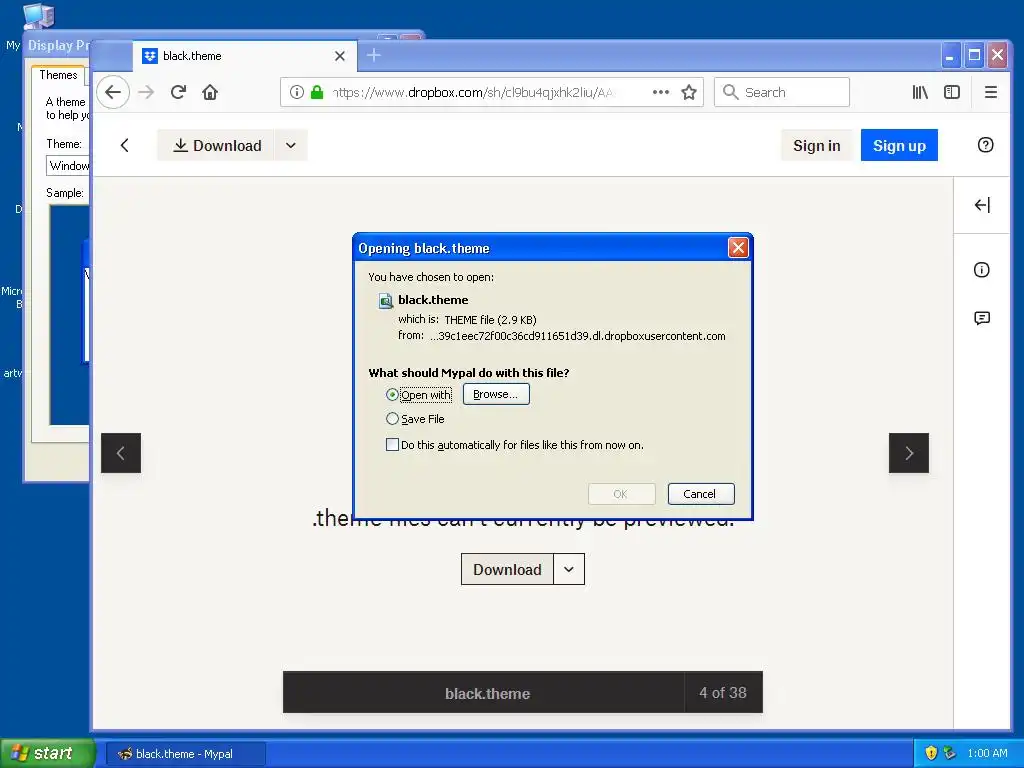Click the network tray icon
This screenshot has width=1024, height=768.
950,753
